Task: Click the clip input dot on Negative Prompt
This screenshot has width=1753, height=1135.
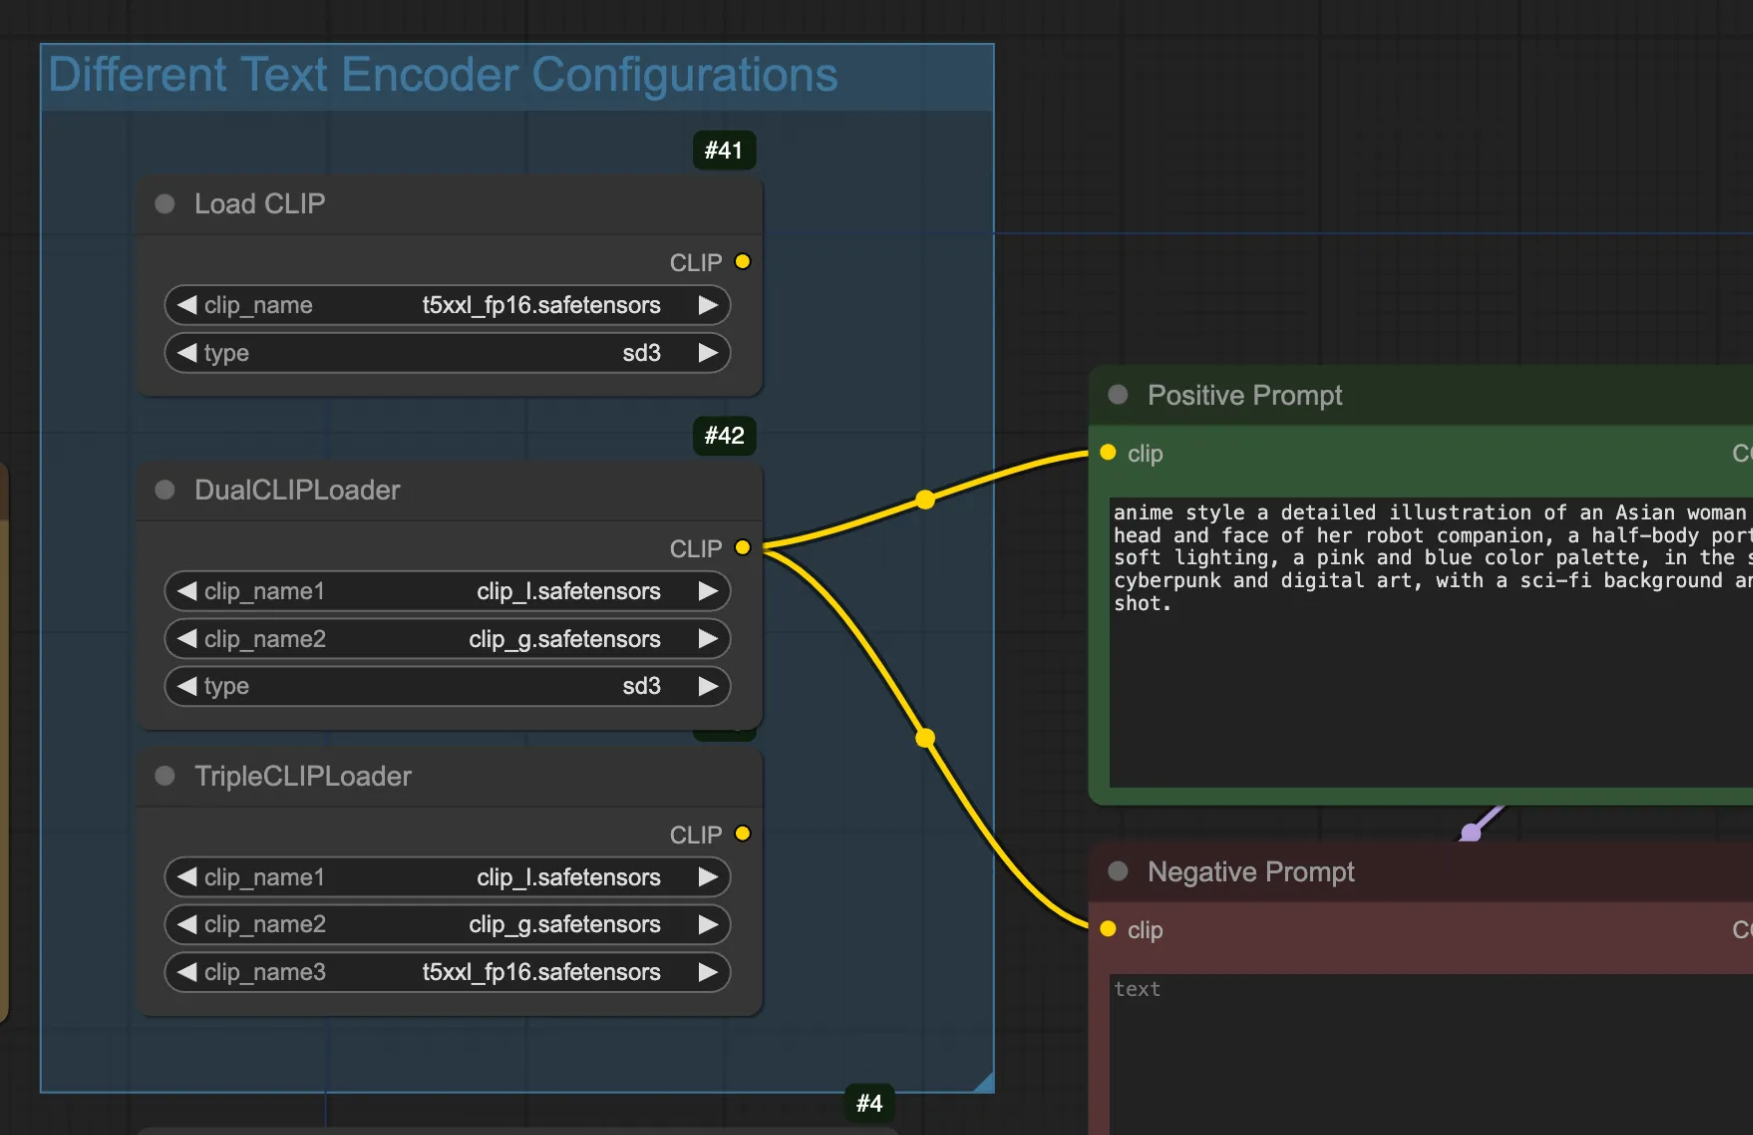Action: 1107,929
